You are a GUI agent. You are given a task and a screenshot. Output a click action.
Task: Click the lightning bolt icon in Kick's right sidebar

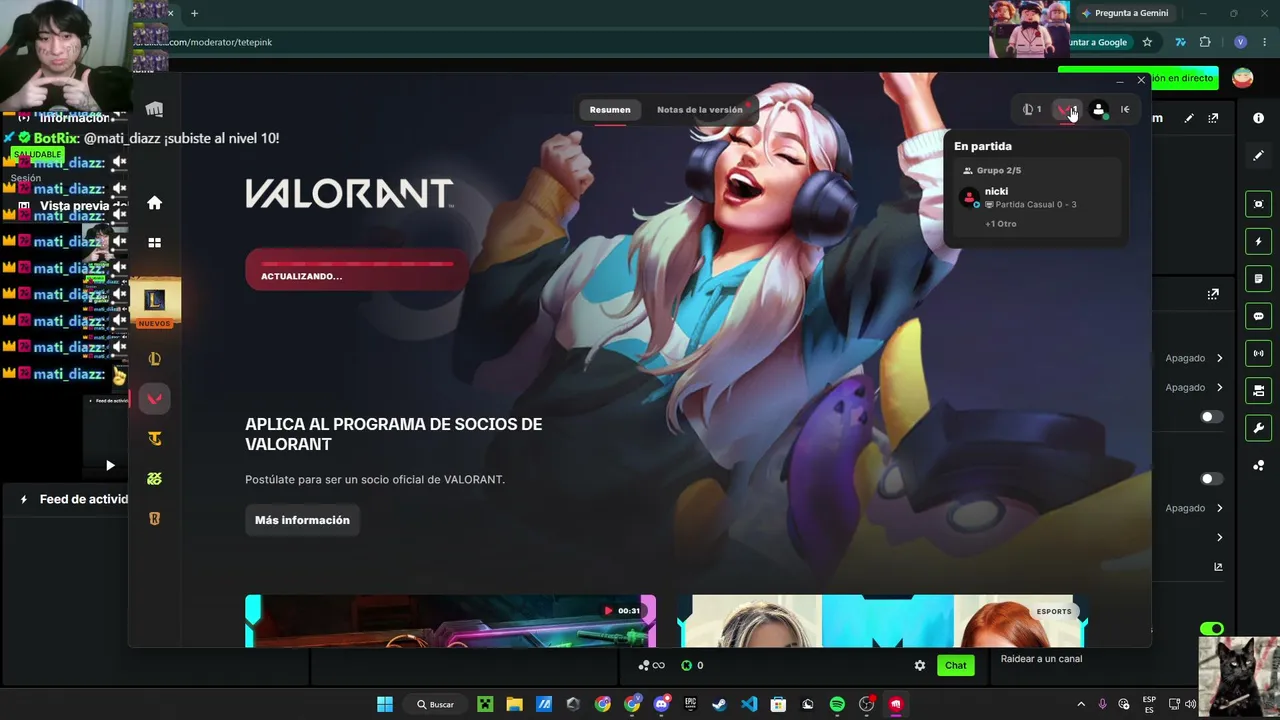coord(1258,241)
